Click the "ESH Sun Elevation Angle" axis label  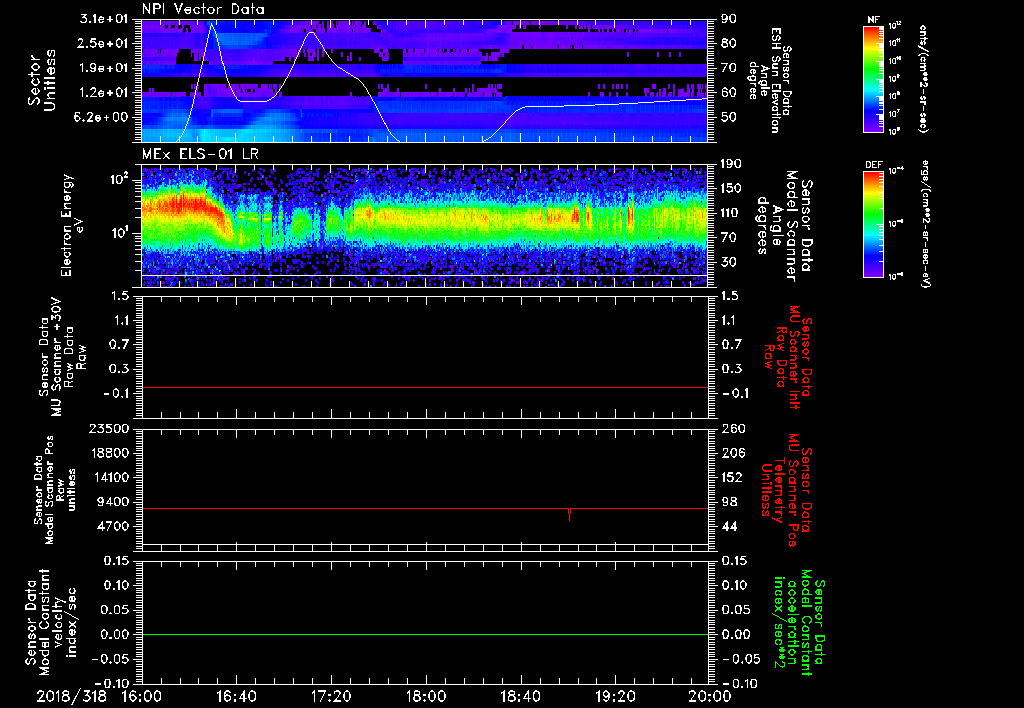(x=770, y=80)
